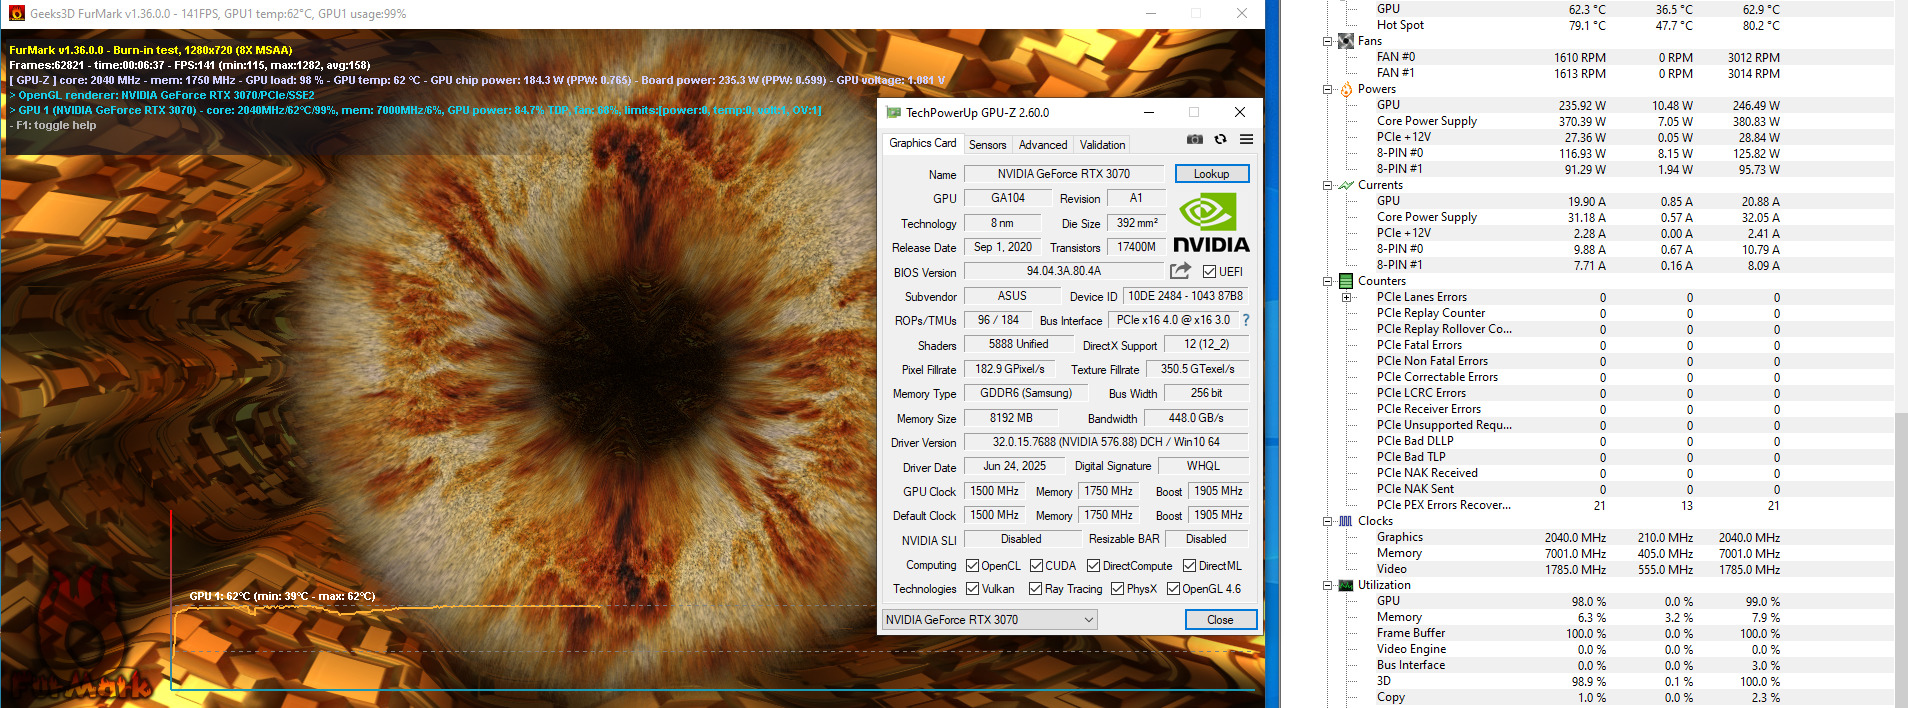Select the PCIe Replay Counter row

(1608, 313)
